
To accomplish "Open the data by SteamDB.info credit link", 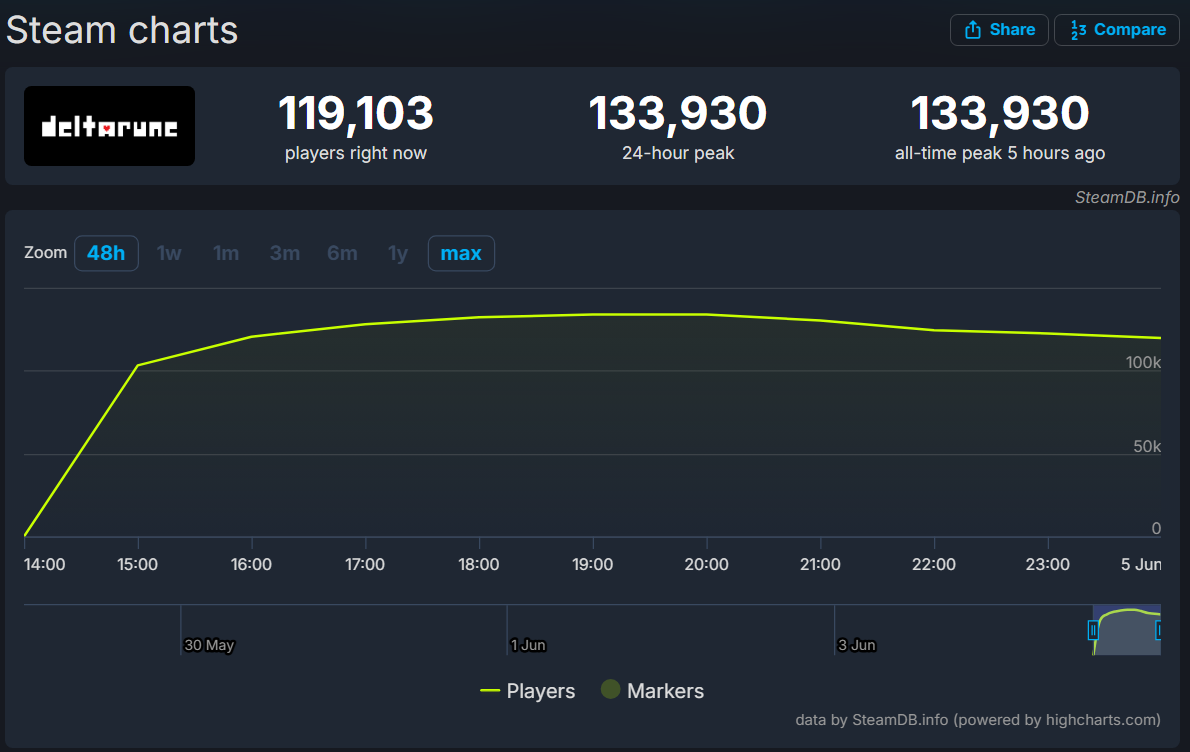I will [x=978, y=719].
